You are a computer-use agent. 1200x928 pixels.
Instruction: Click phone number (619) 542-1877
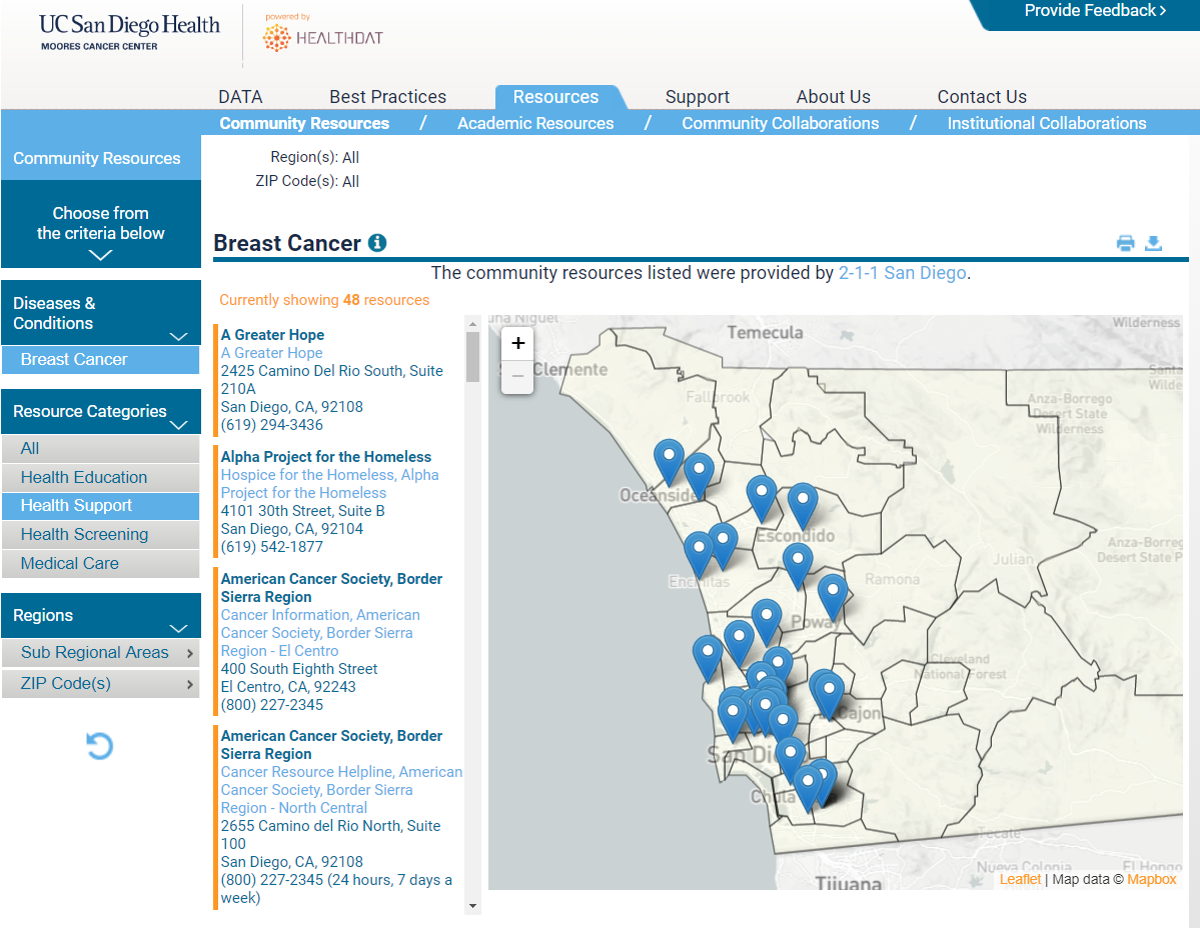click(x=272, y=547)
